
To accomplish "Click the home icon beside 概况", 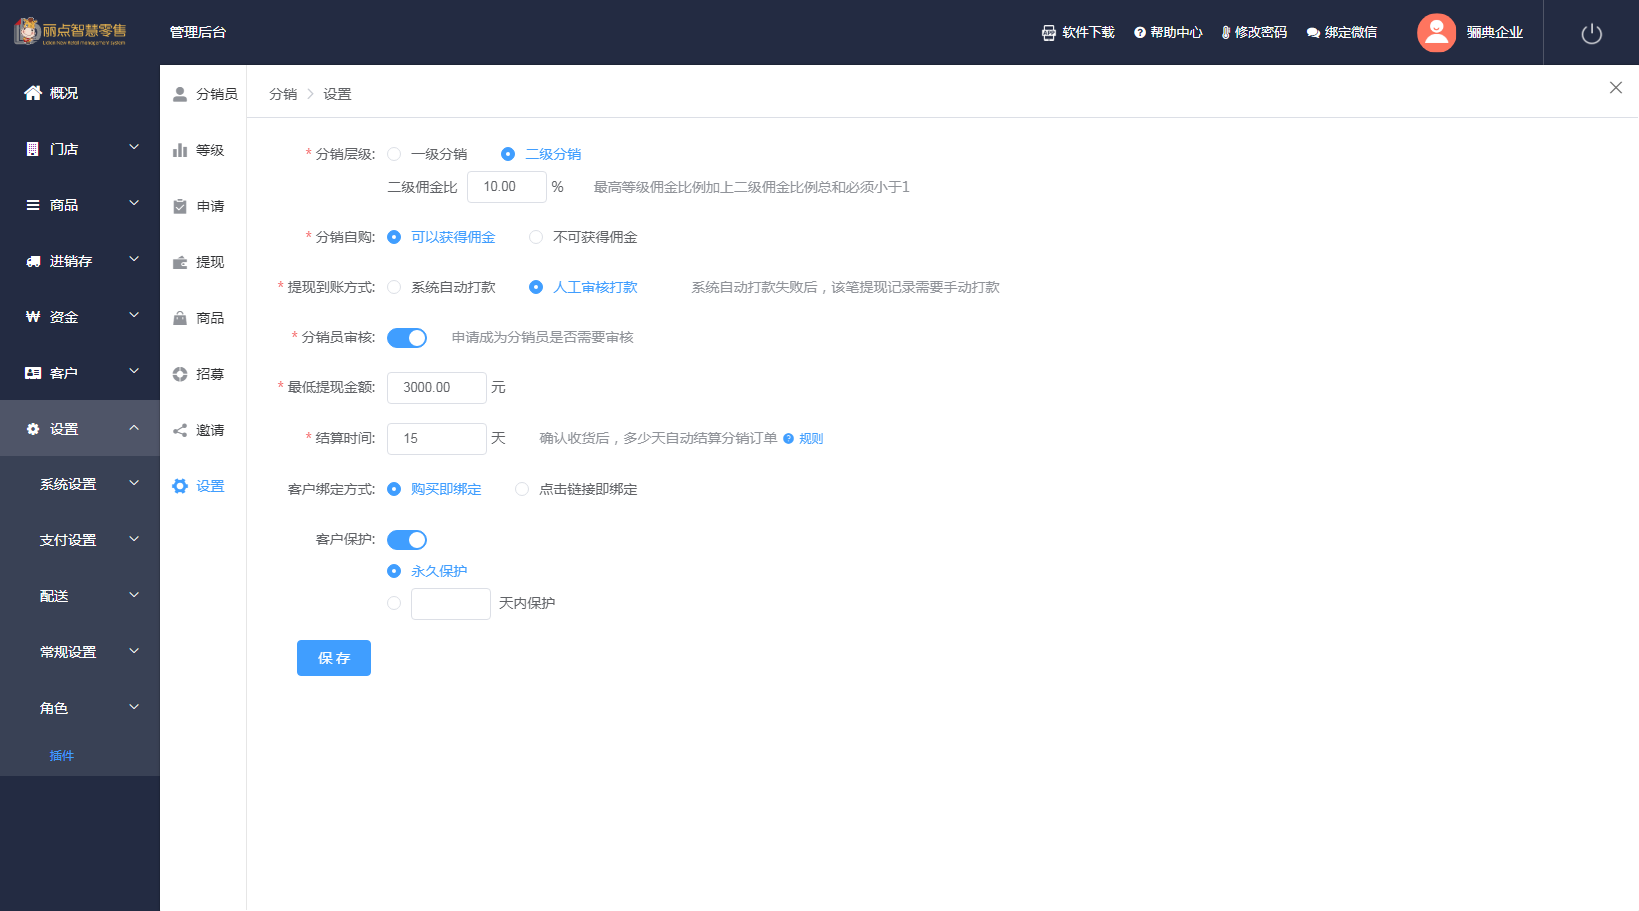I will tap(33, 93).
